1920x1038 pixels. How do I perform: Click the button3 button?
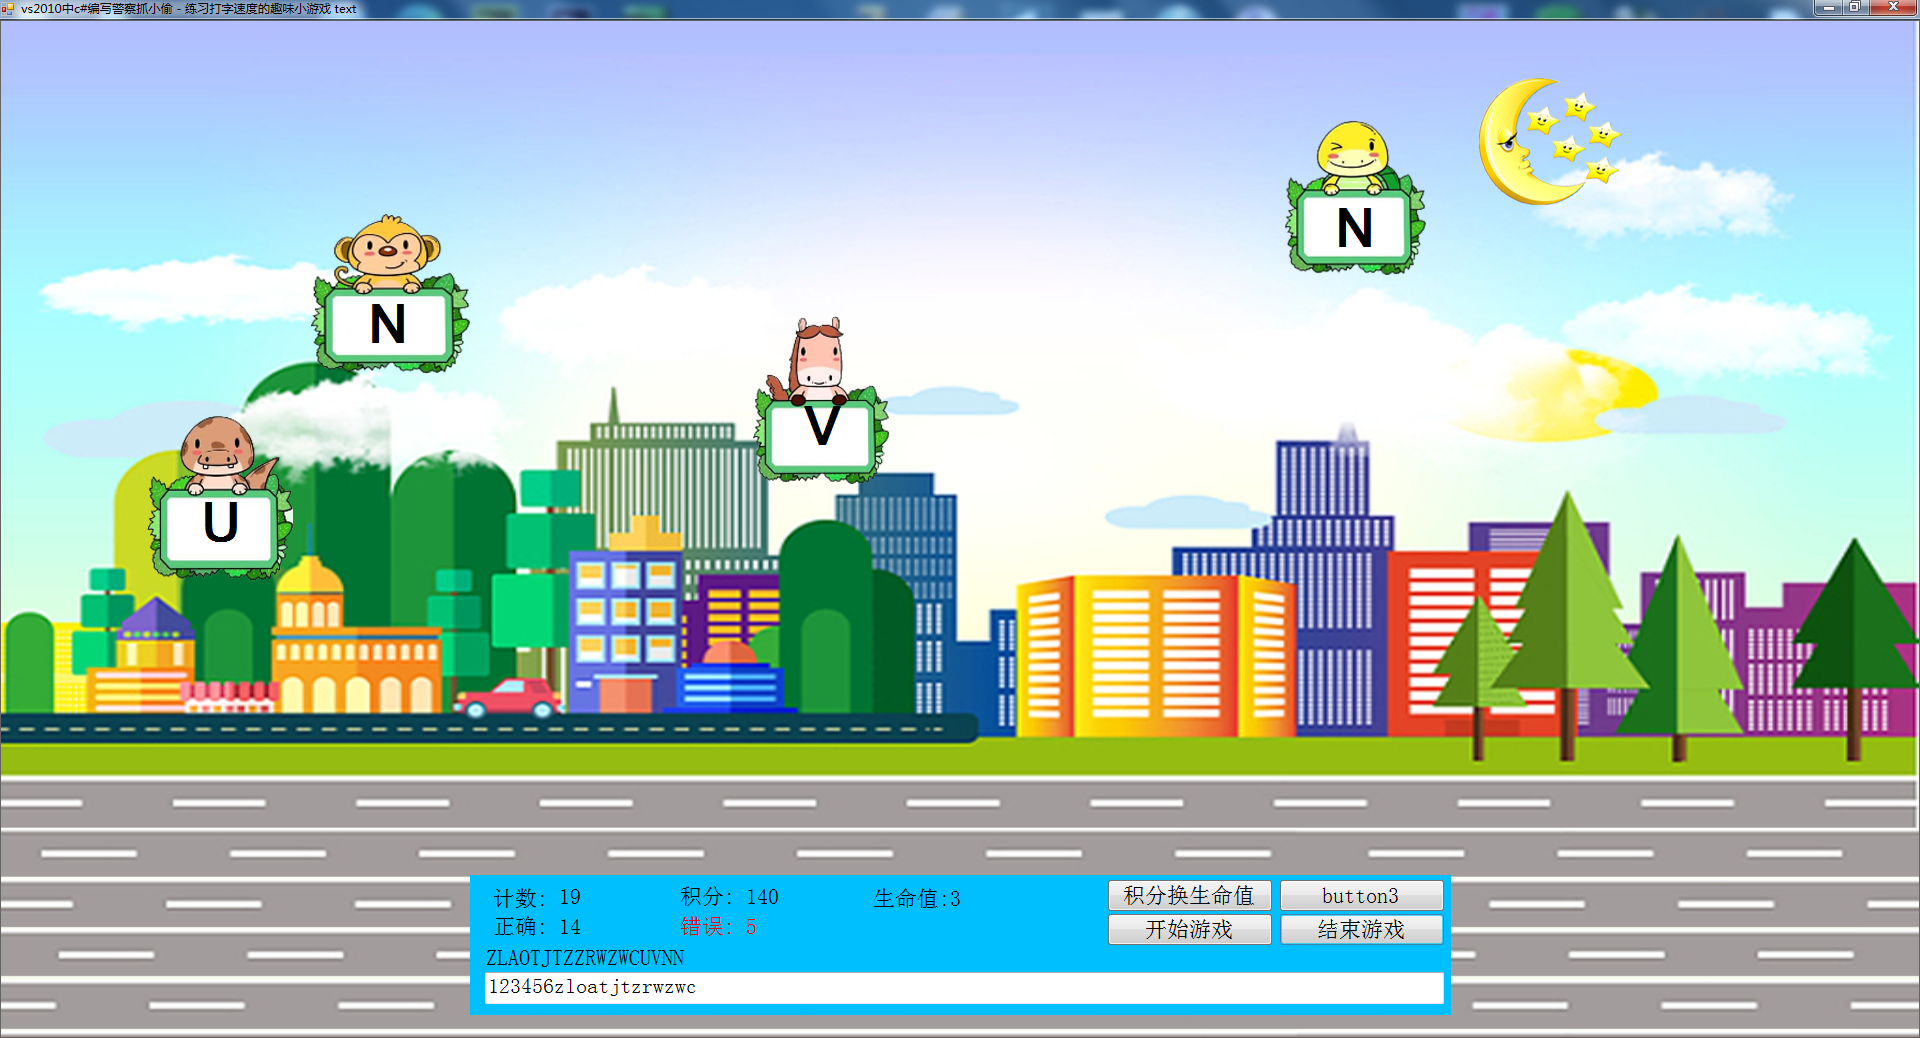tap(1361, 895)
